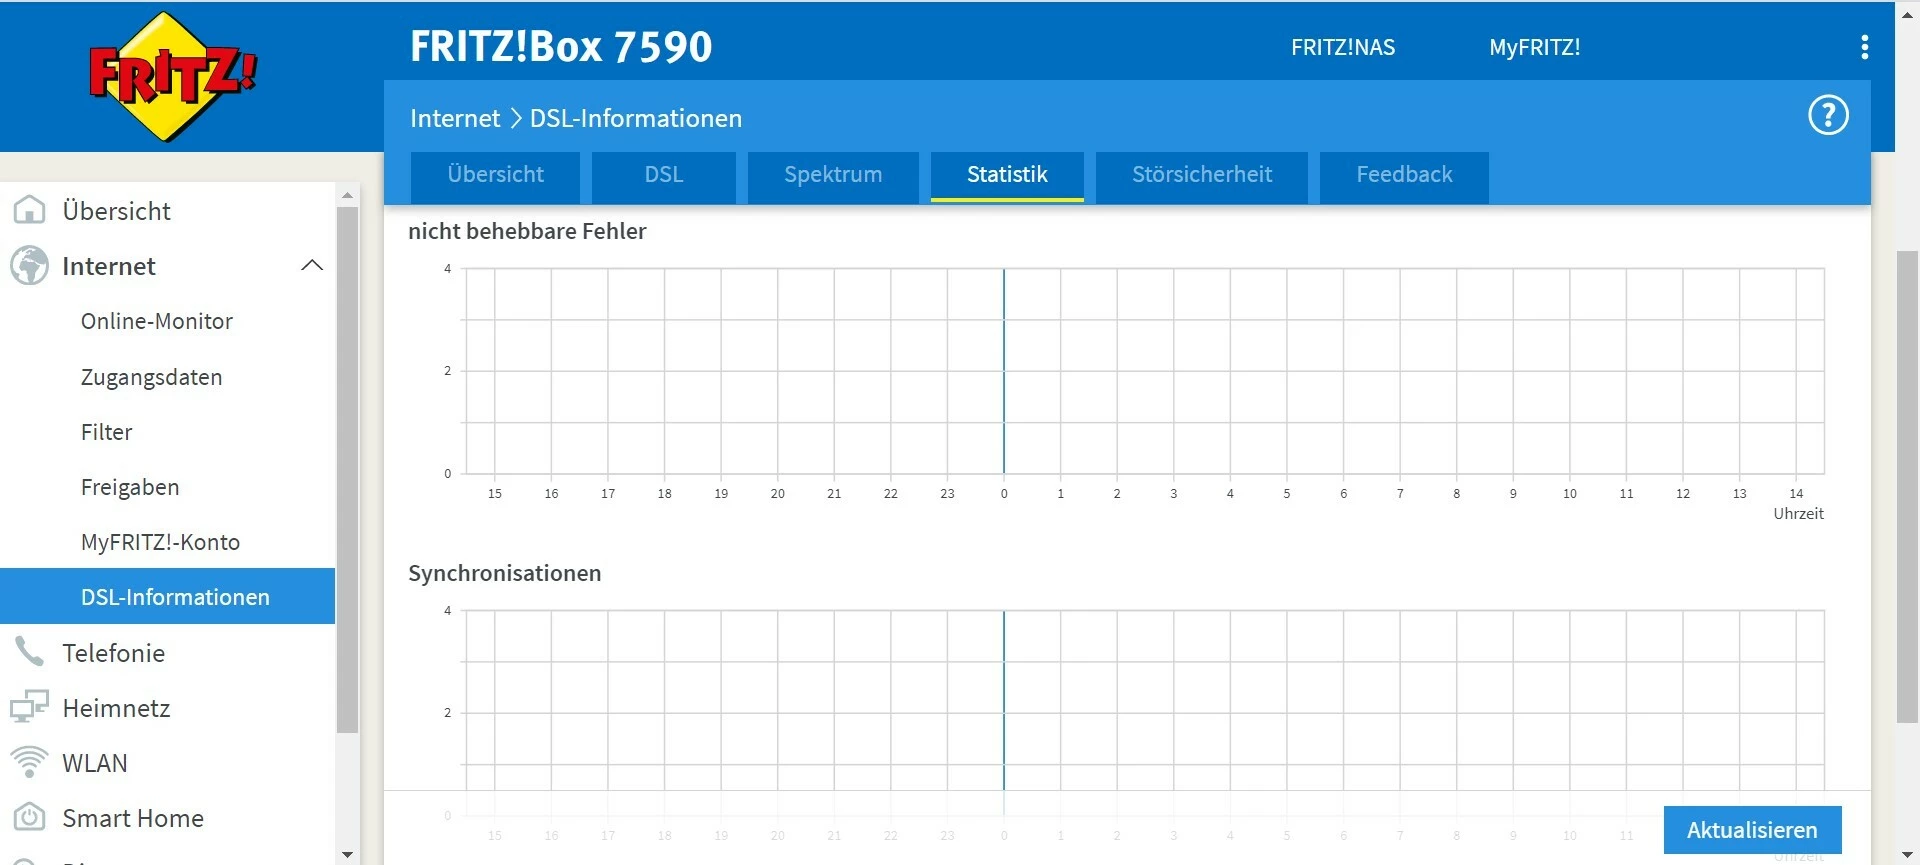Click Internet in the breadcrumb
The width and height of the screenshot is (1920, 865).
pos(455,118)
